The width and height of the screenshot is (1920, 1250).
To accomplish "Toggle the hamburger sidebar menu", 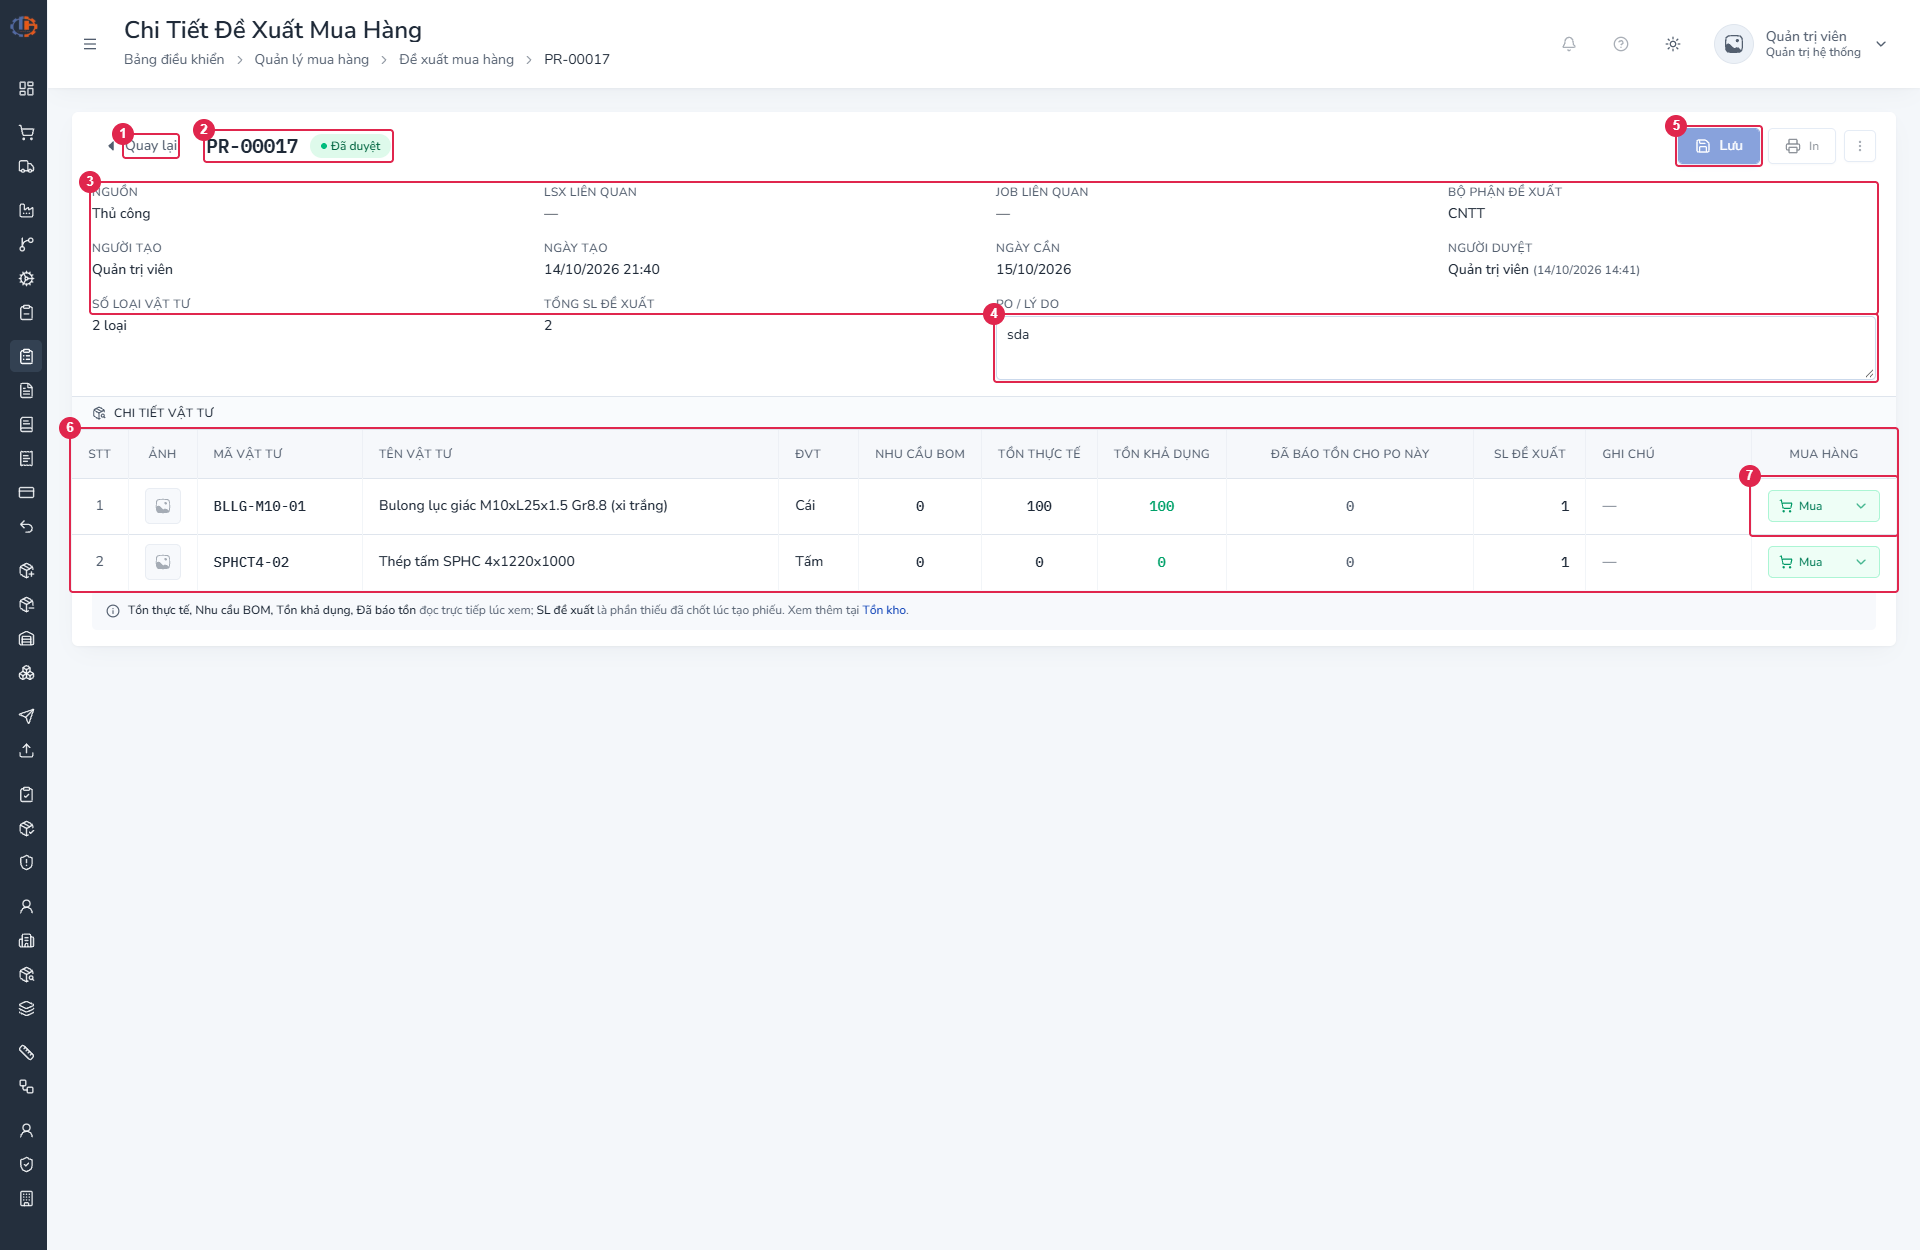I will point(90,44).
